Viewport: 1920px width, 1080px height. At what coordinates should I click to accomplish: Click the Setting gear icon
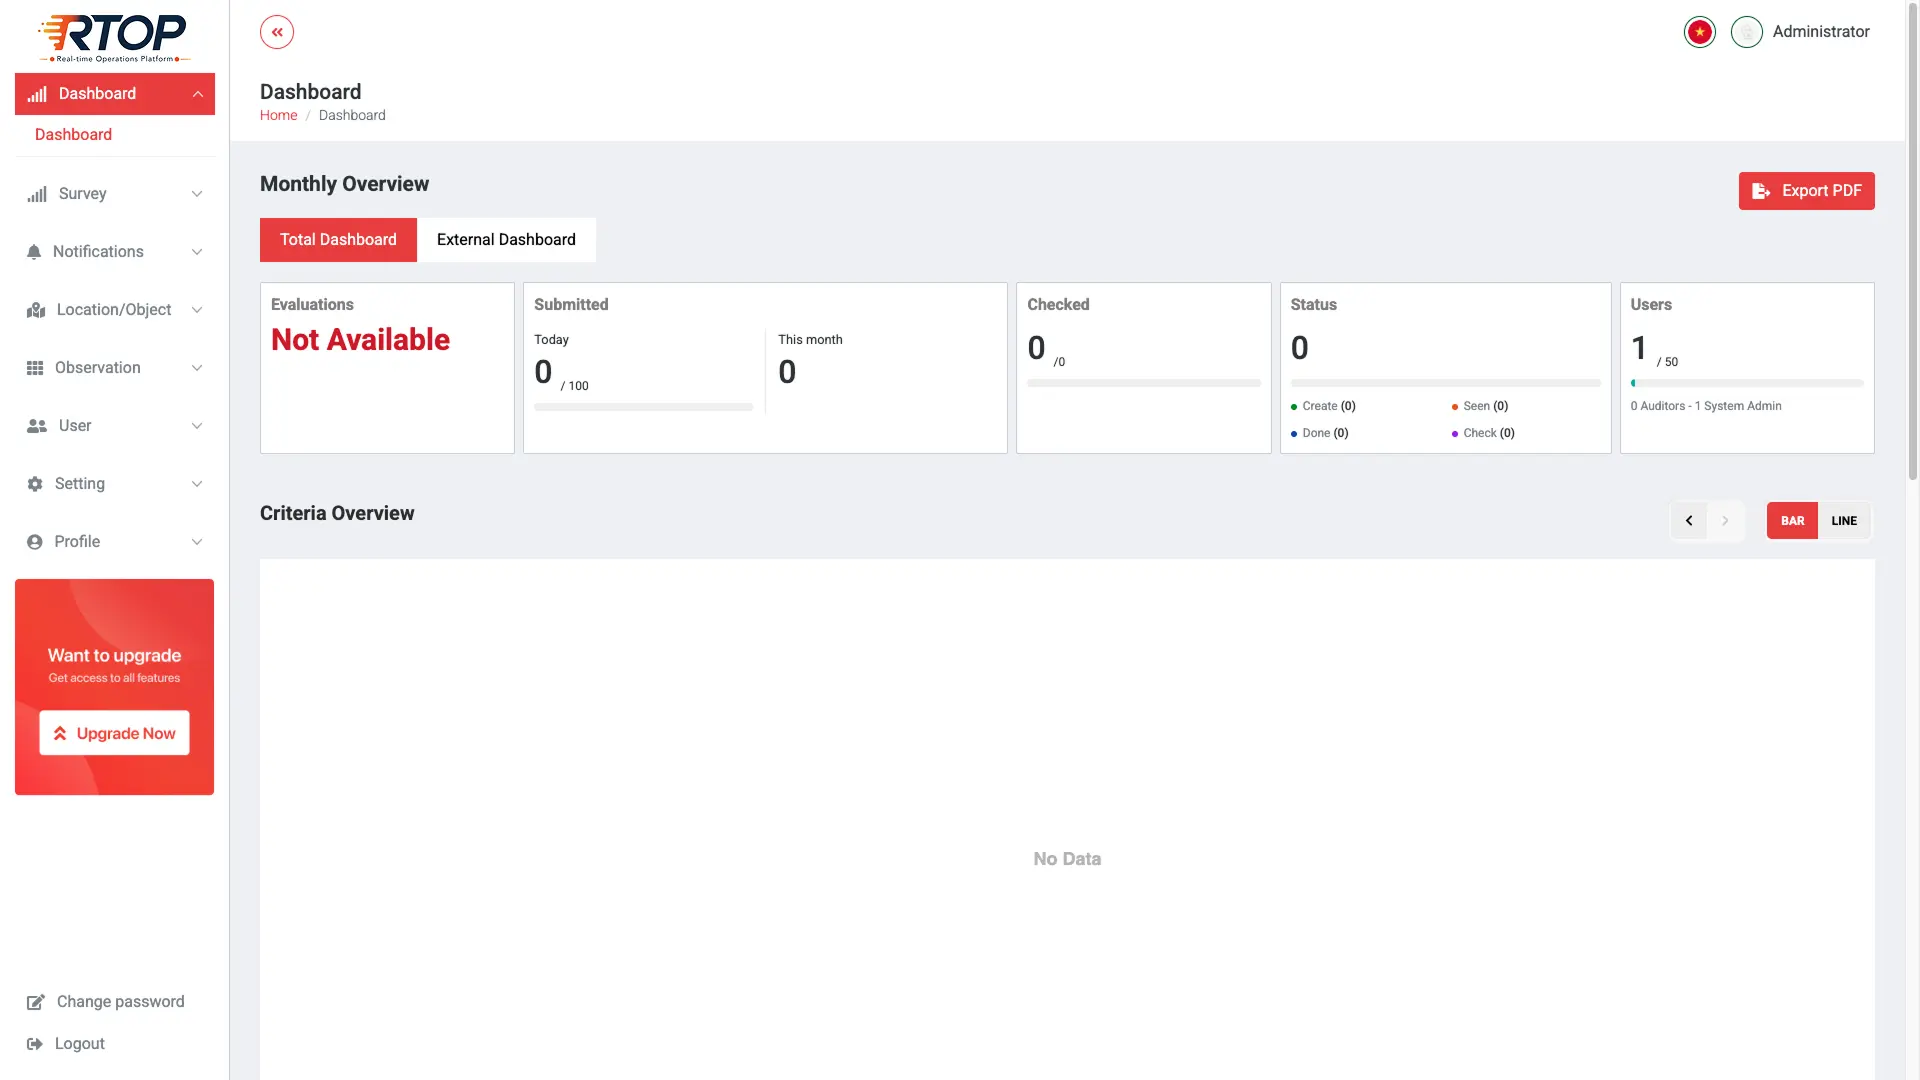(x=35, y=484)
